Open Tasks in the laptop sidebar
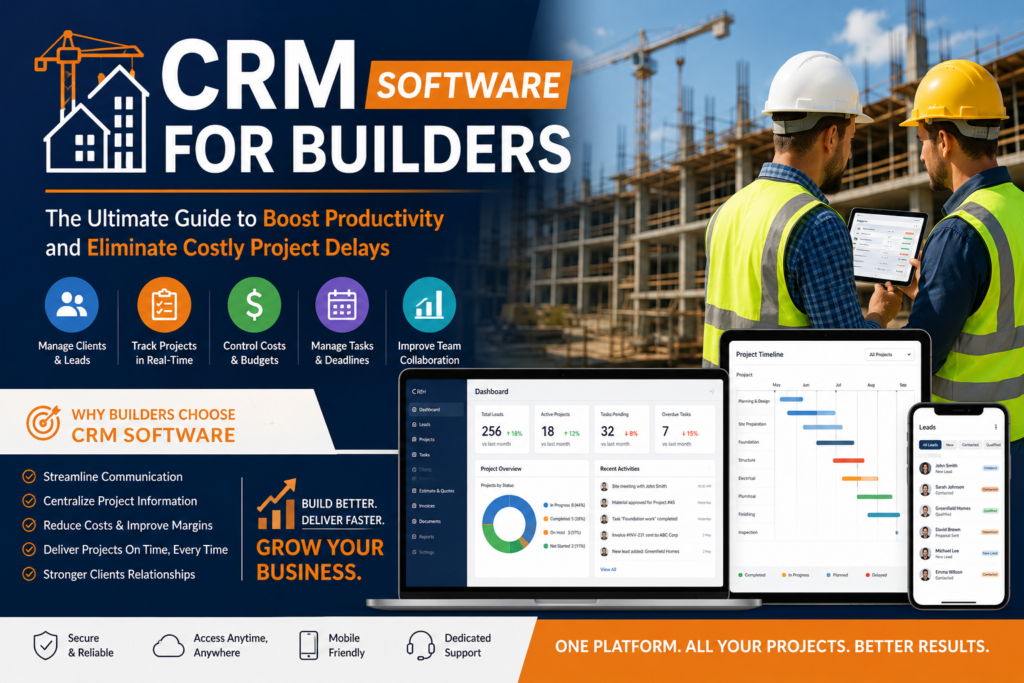The height and width of the screenshot is (683, 1024). point(436,454)
